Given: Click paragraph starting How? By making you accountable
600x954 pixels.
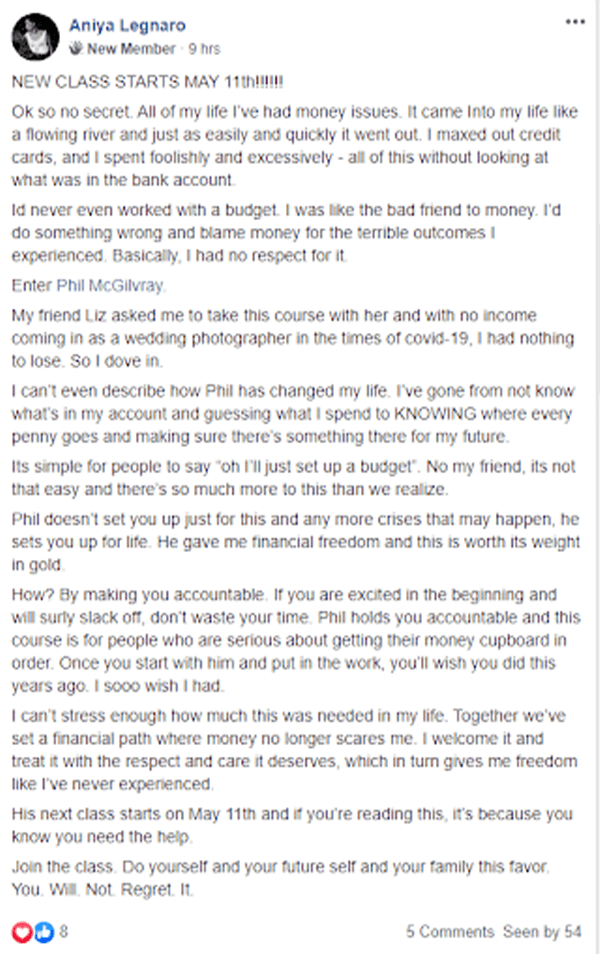Looking at the screenshot, I should pos(296,640).
